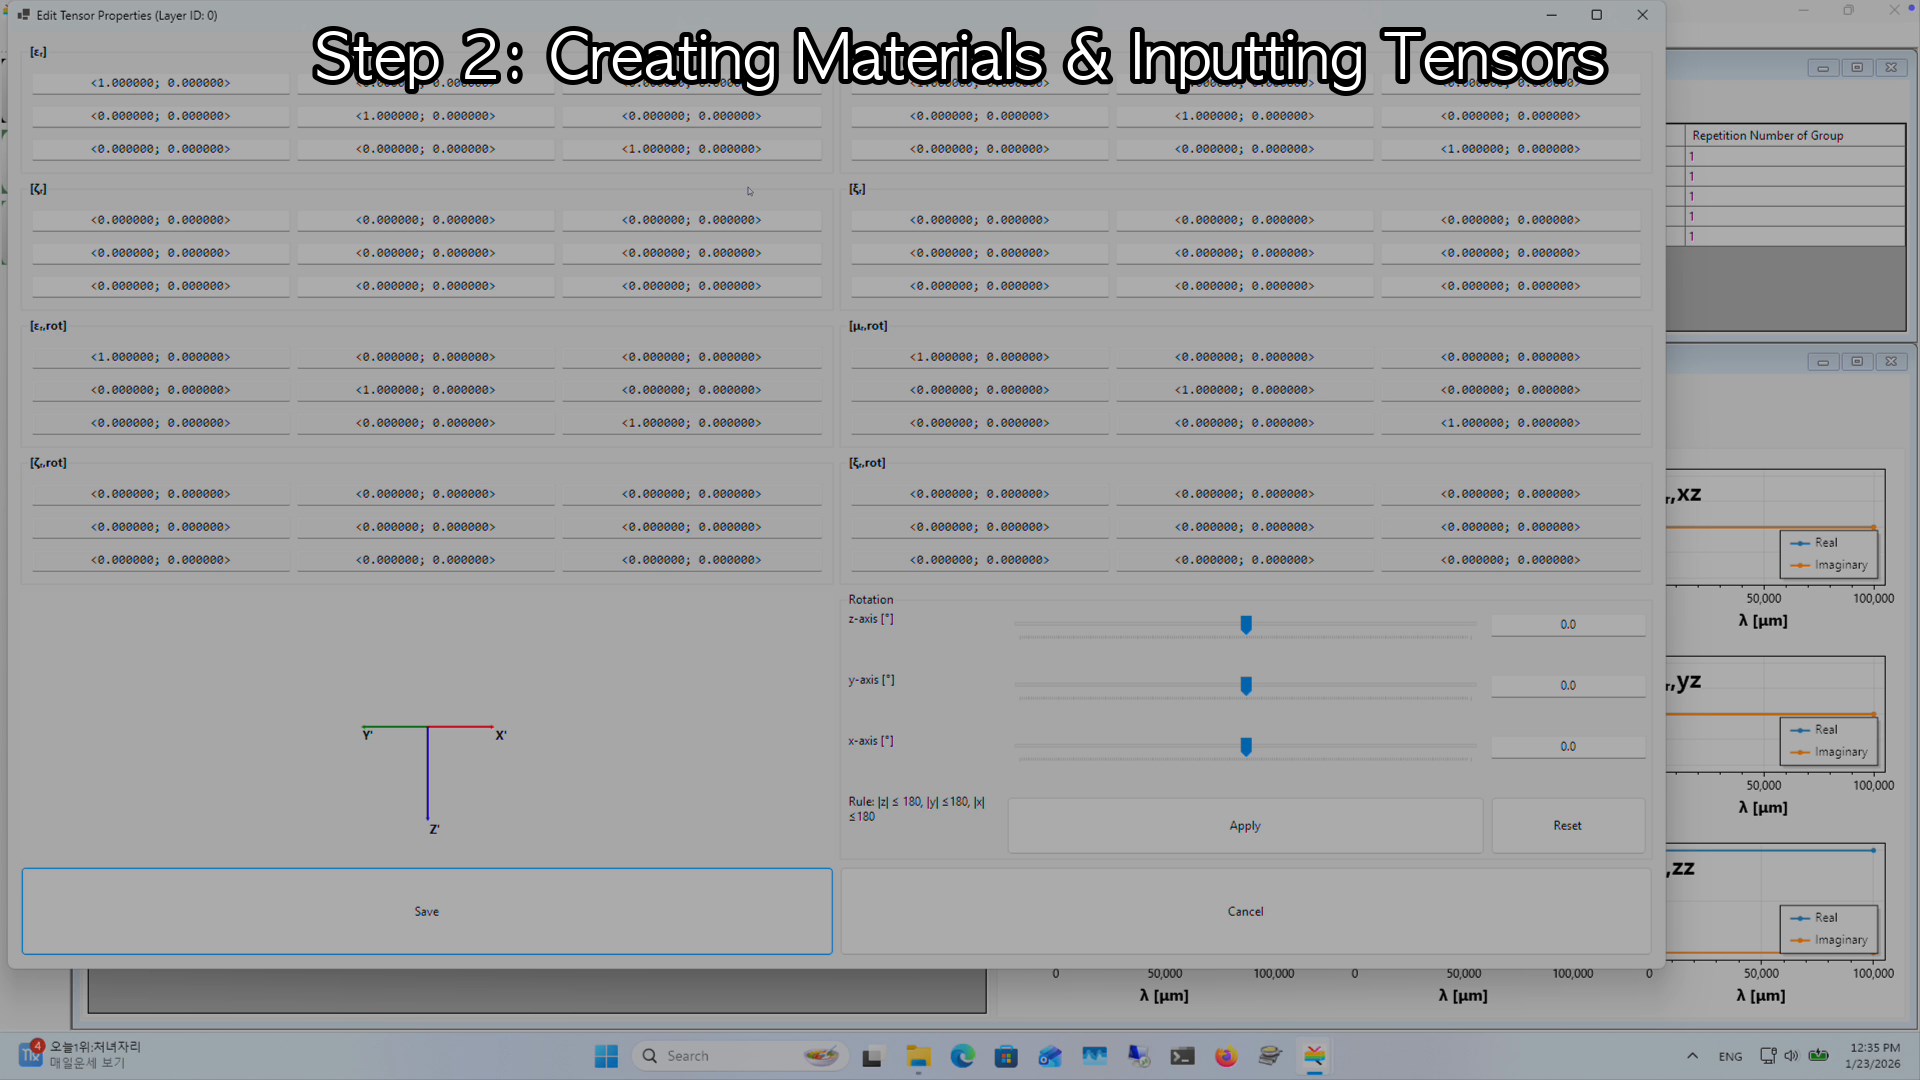Screen dimensions: 1920x1080
Task: Open Outlook from the taskbar
Action: [x=1050, y=1056]
